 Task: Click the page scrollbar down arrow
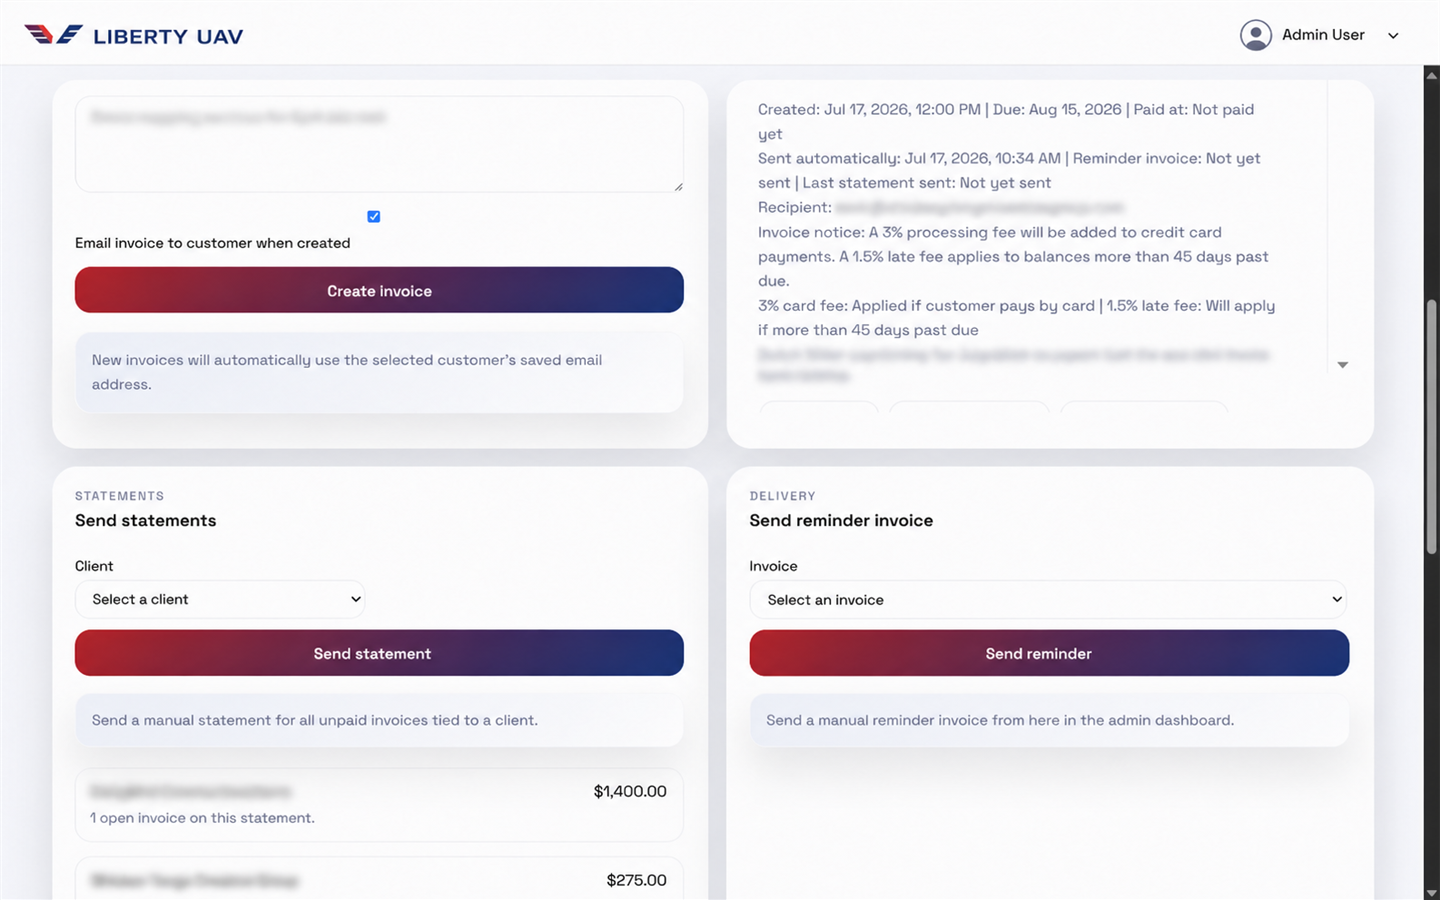point(1431,892)
